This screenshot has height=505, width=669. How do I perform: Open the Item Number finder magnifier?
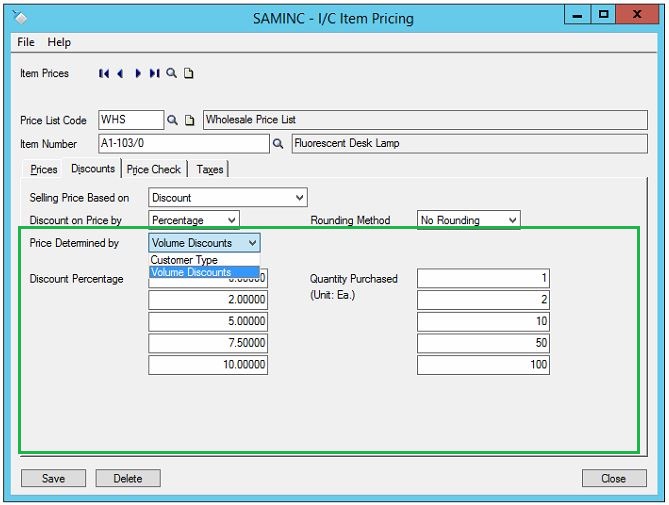pyautogui.click(x=278, y=144)
